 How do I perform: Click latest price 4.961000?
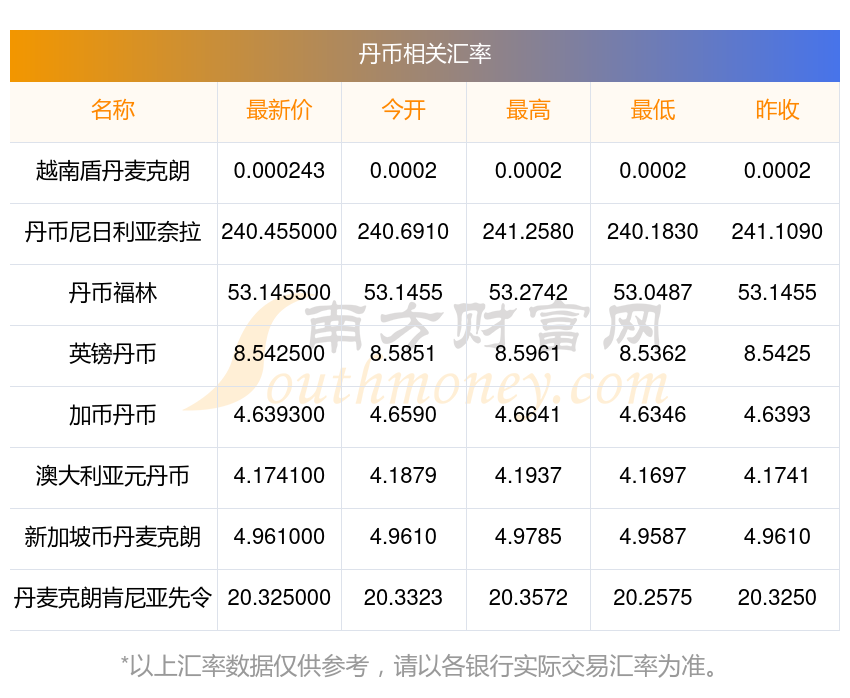point(279,537)
